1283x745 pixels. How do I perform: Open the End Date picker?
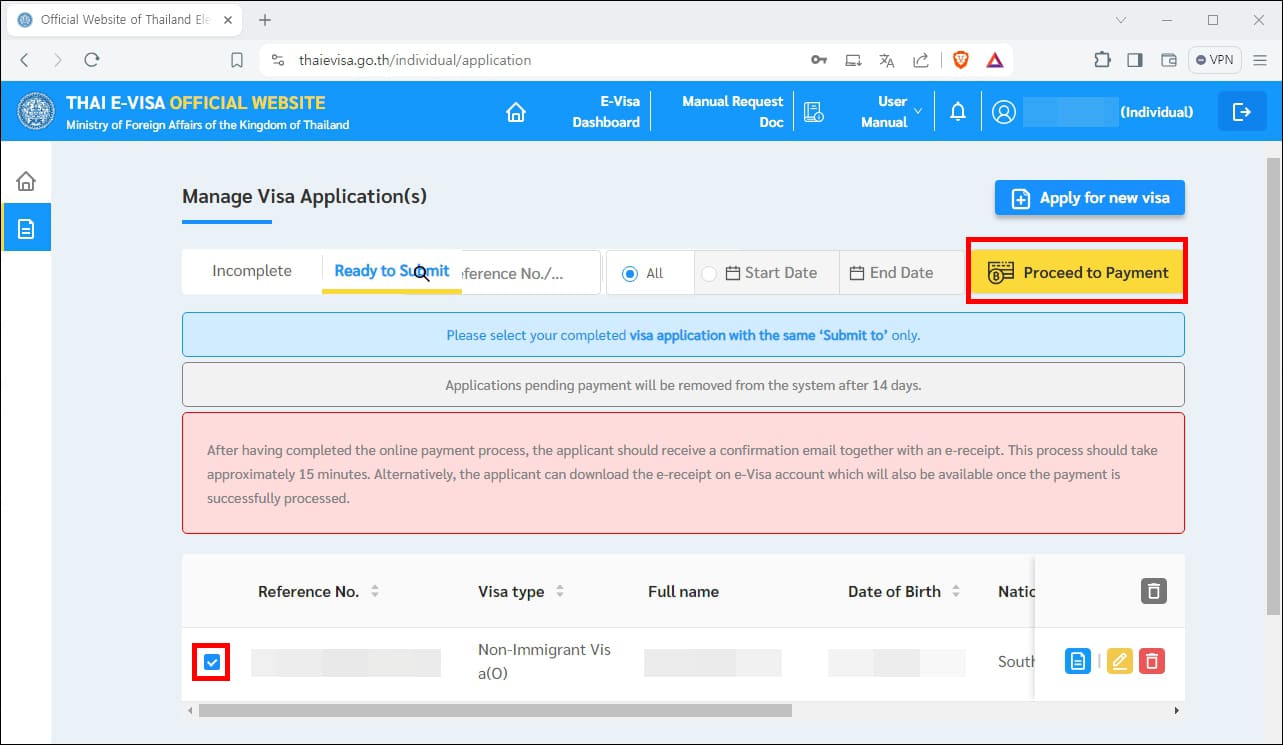[x=892, y=273]
